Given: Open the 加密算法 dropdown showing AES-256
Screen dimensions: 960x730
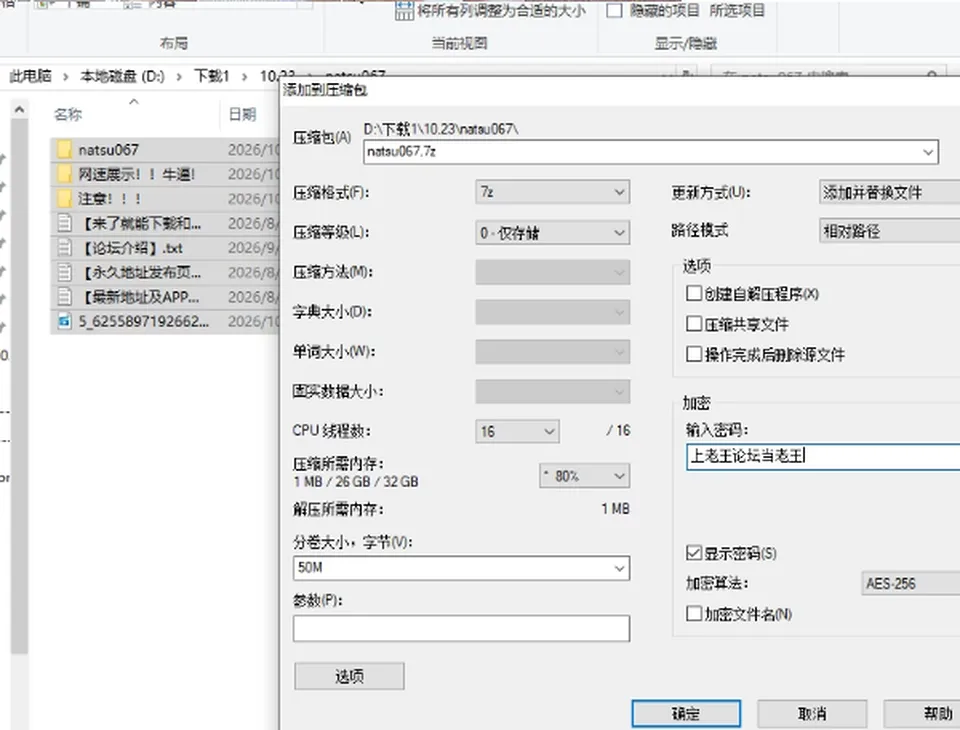Looking at the screenshot, I should 910,583.
